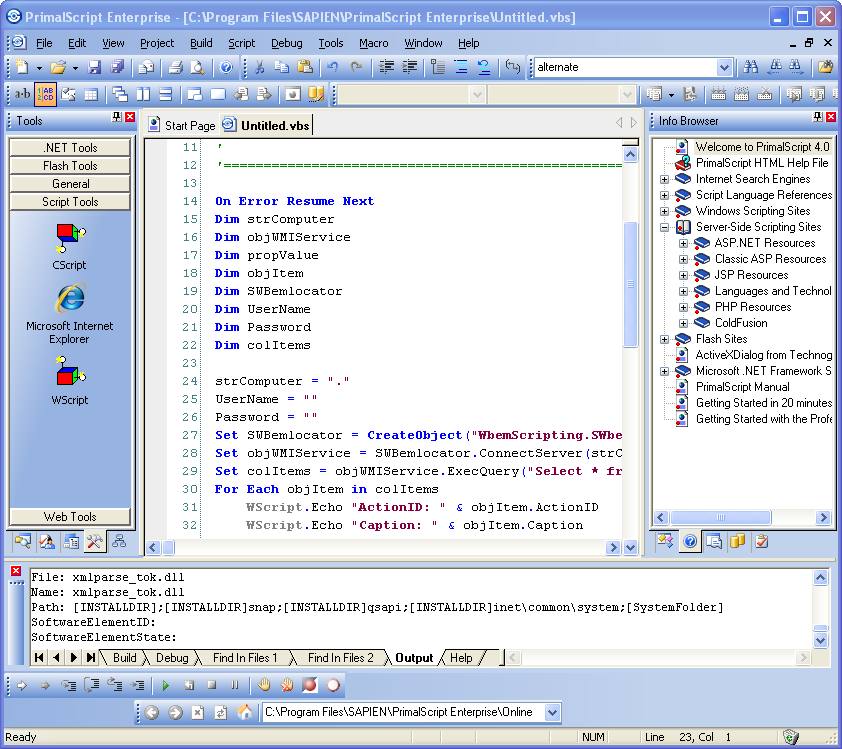The height and width of the screenshot is (749, 842).
Task: Click the output pane scroll down arrow
Action: 820,640
